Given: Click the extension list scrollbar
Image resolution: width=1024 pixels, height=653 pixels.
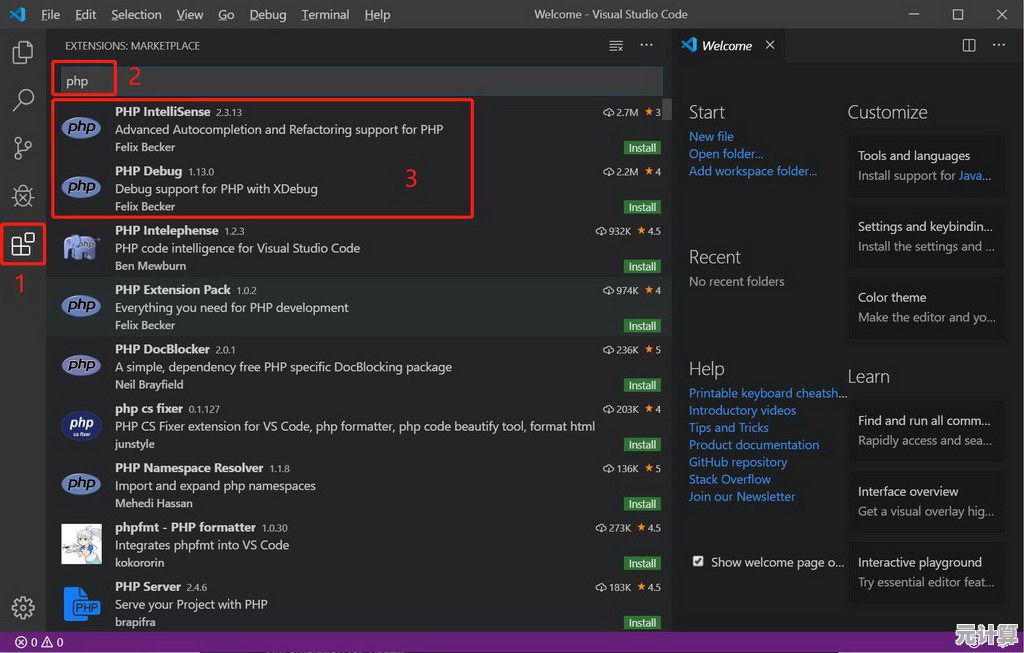Looking at the screenshot, I should [x=666, y=111].
